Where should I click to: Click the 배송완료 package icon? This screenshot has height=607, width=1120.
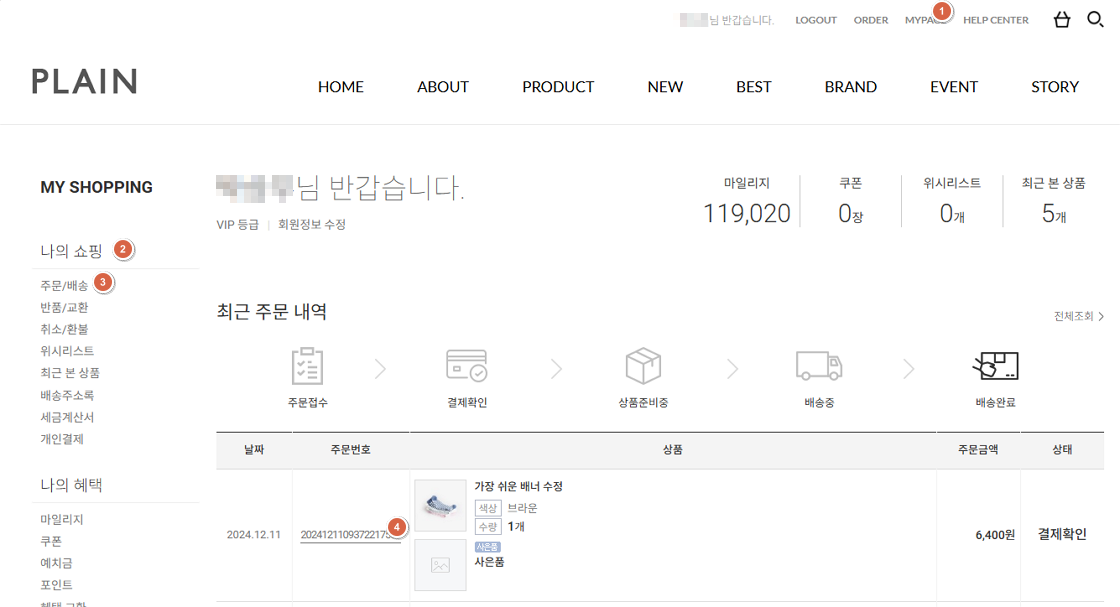996,366
